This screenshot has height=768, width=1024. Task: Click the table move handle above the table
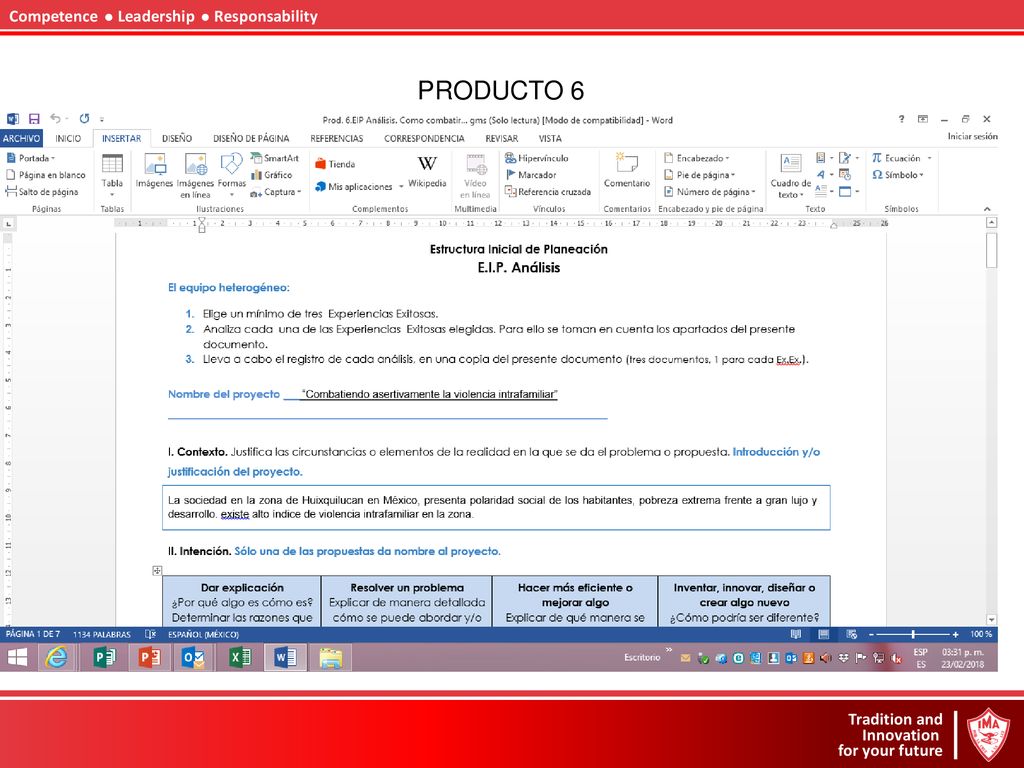coord(157,571)
